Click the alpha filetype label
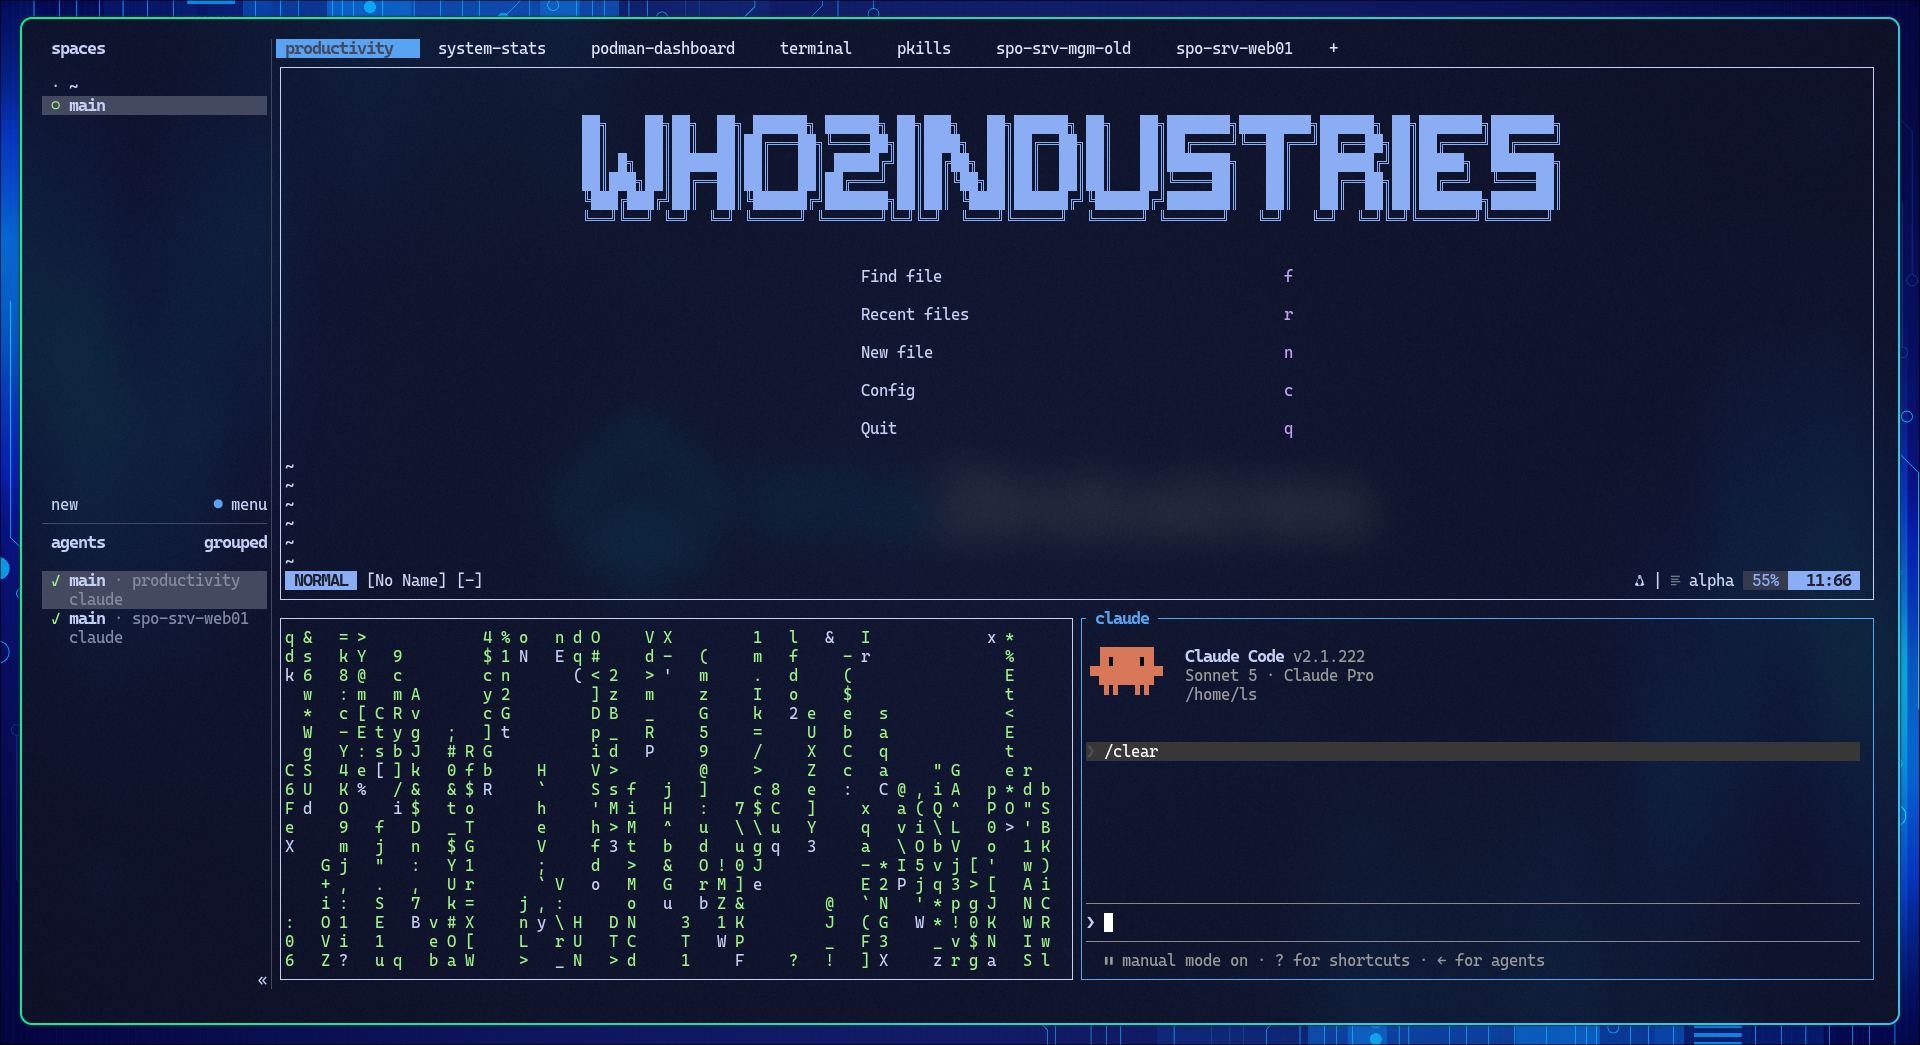1920x1045 pixels. (1711, 580)
